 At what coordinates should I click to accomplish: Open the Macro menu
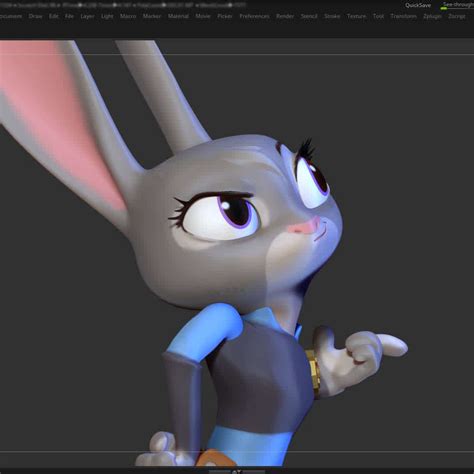pos(128,16)
